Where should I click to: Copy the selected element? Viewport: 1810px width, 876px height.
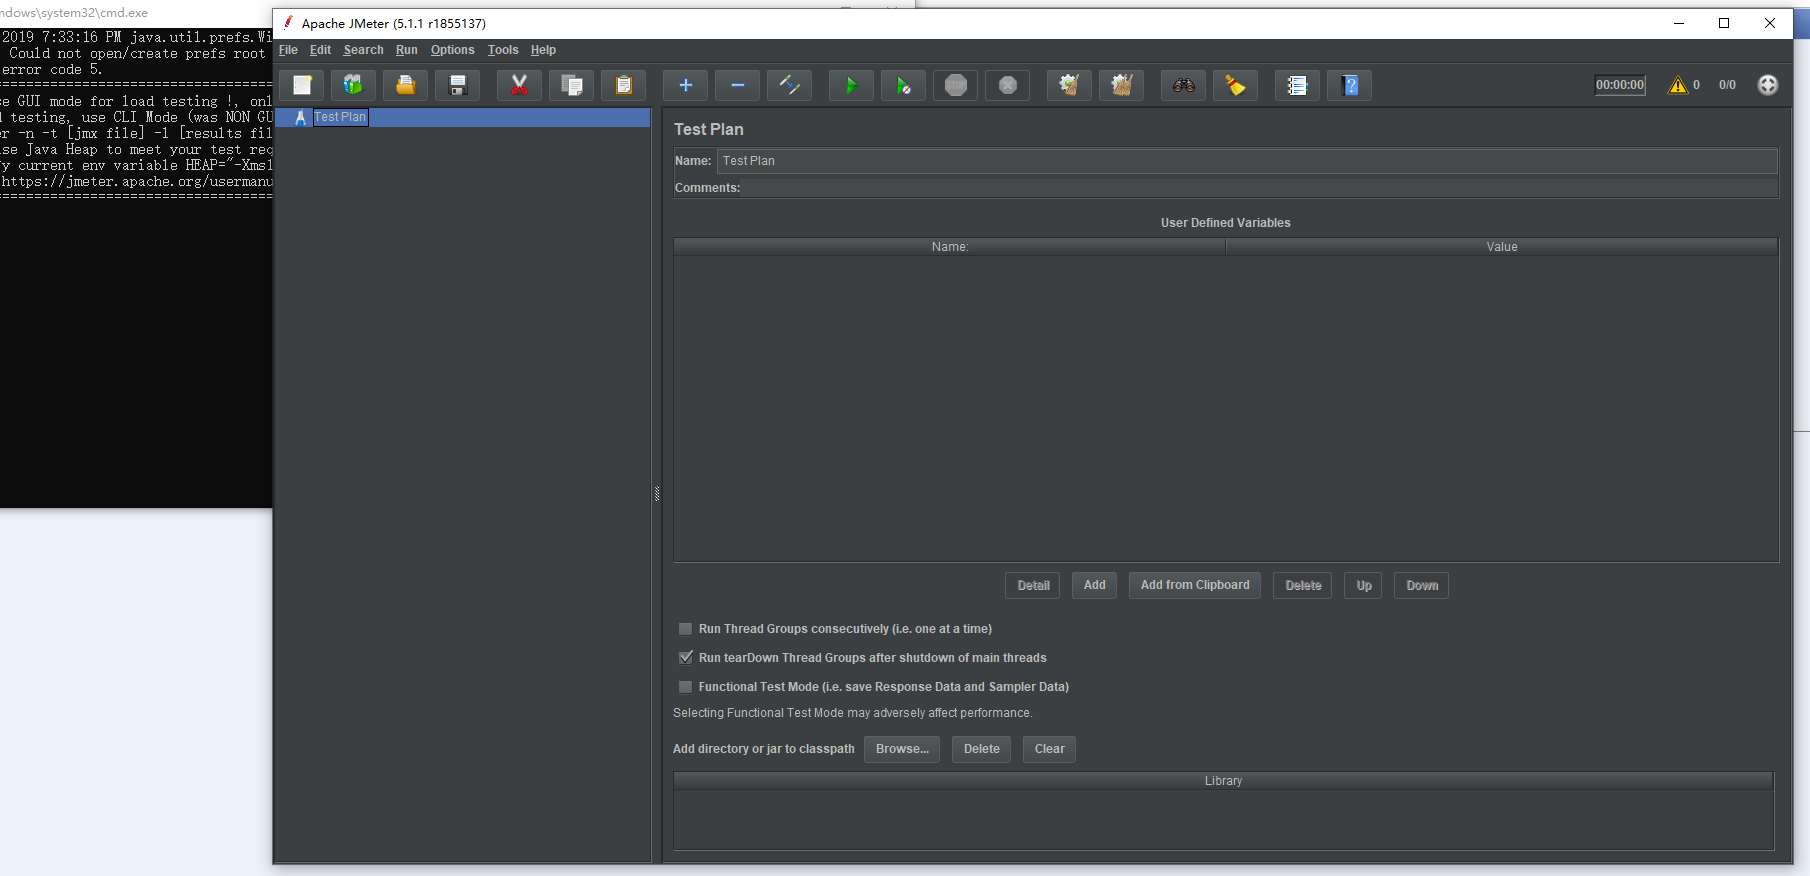click(x=572, y=85)
